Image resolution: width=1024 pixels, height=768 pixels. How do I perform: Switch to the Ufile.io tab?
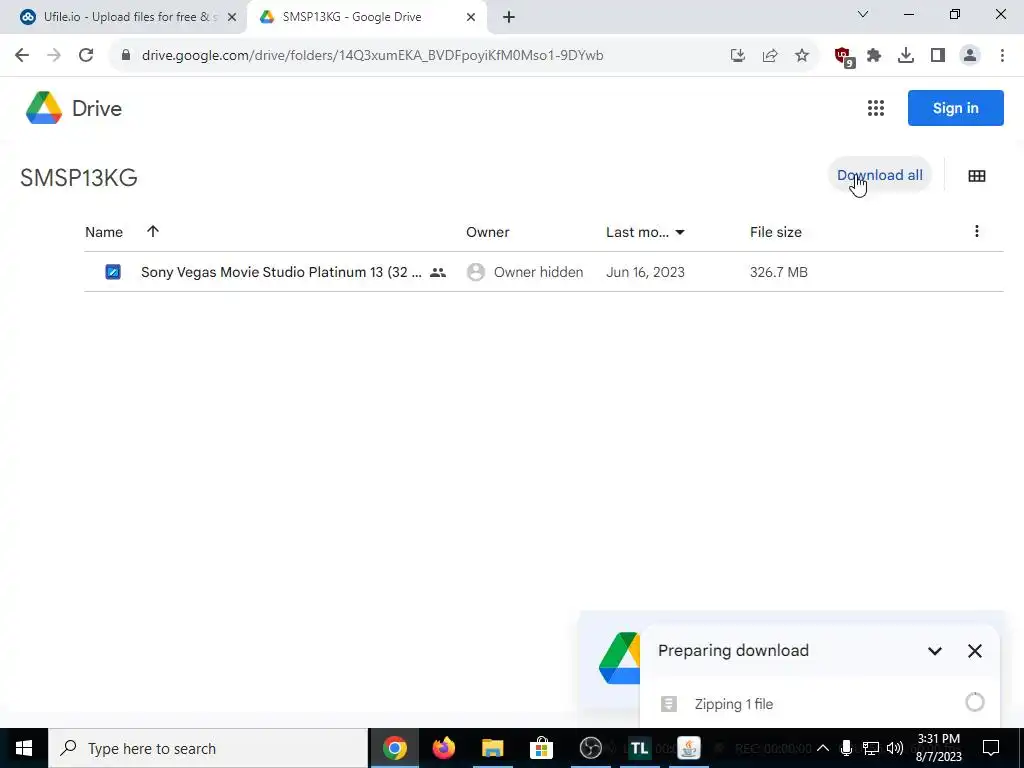point(123,17)
